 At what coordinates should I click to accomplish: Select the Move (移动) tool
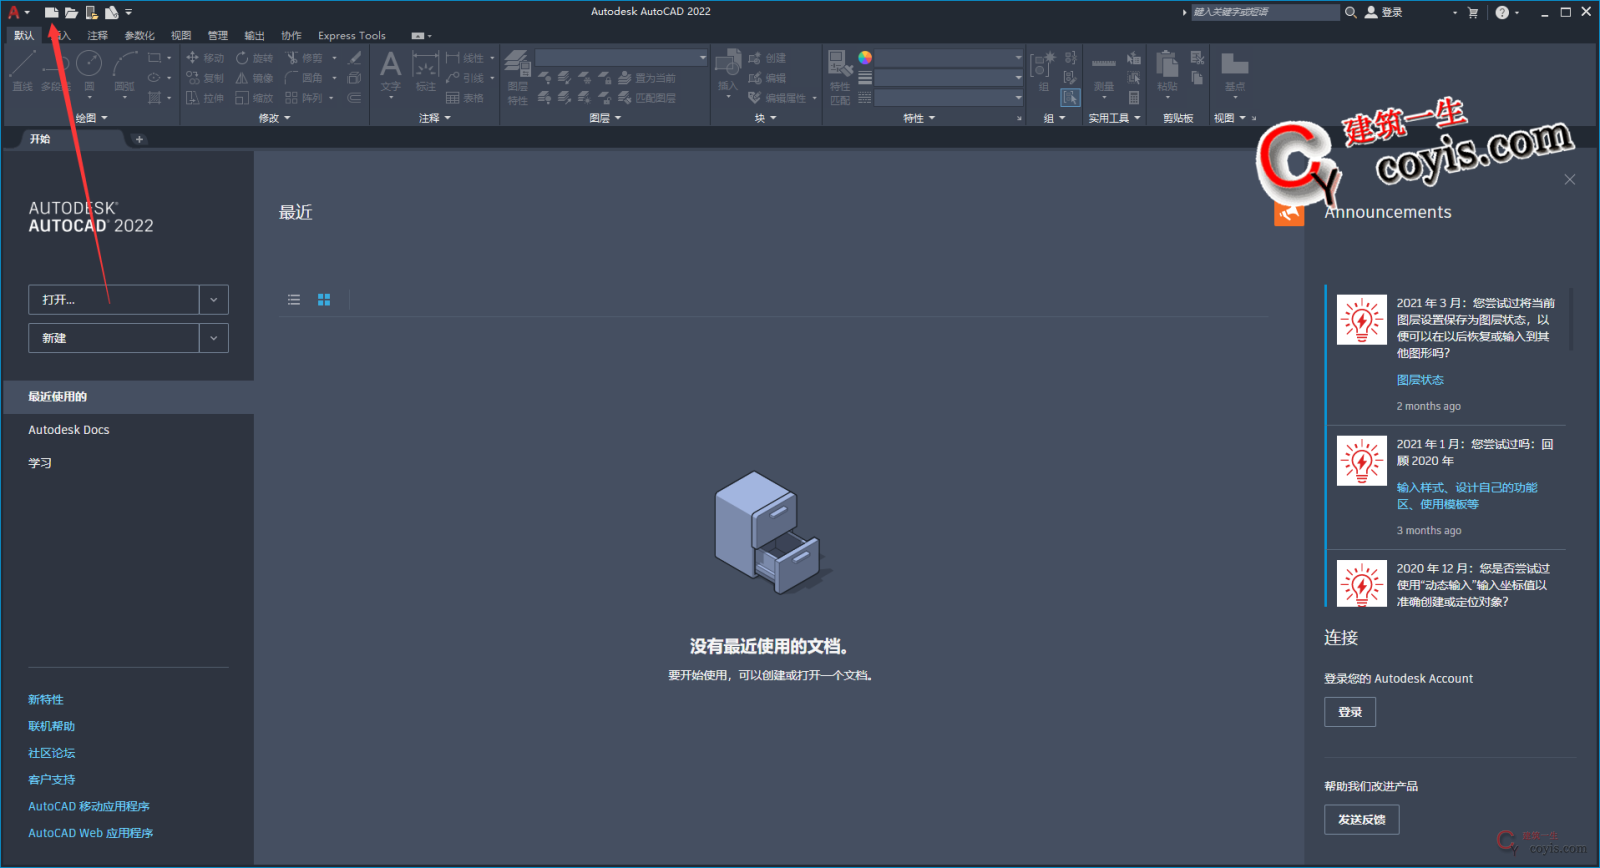[x=205, y=58]
